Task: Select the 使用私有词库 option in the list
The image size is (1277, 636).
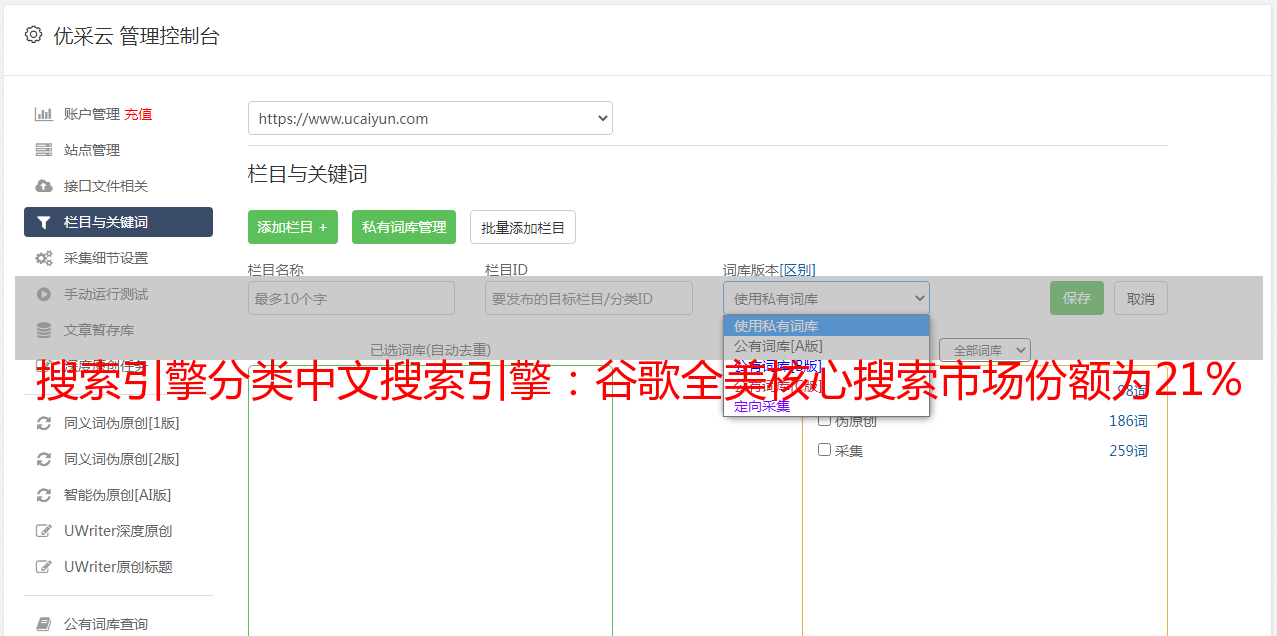Action: [826, 326]
